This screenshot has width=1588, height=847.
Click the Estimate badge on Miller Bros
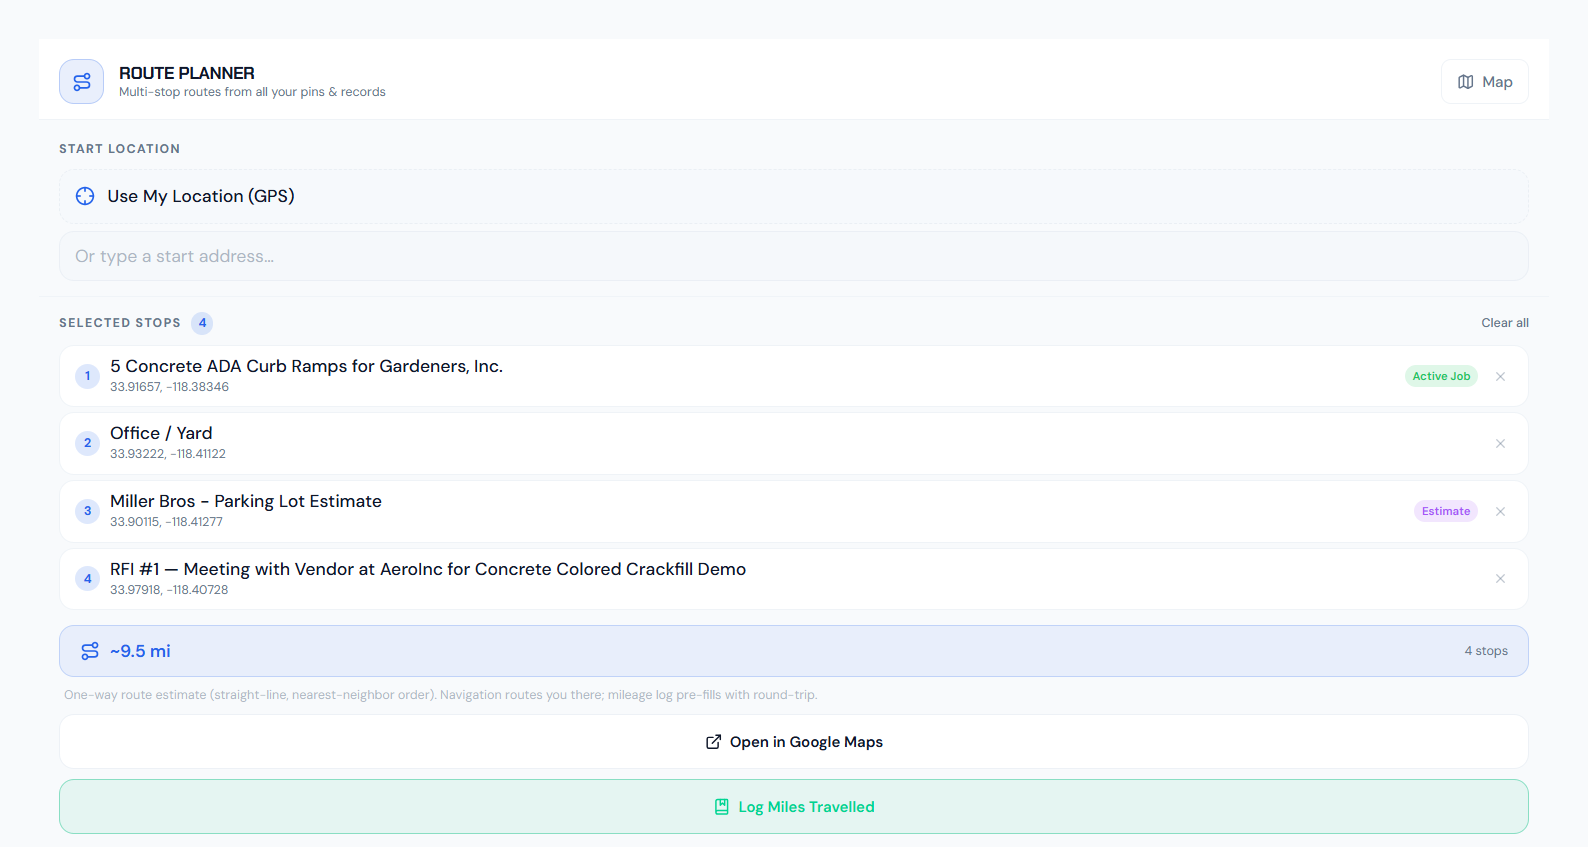[1446, 511]
